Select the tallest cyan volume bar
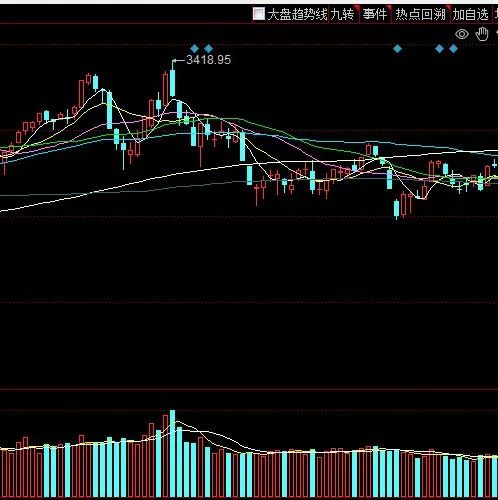The height and width of the screenshot is (500, 498). coord(172,453)
